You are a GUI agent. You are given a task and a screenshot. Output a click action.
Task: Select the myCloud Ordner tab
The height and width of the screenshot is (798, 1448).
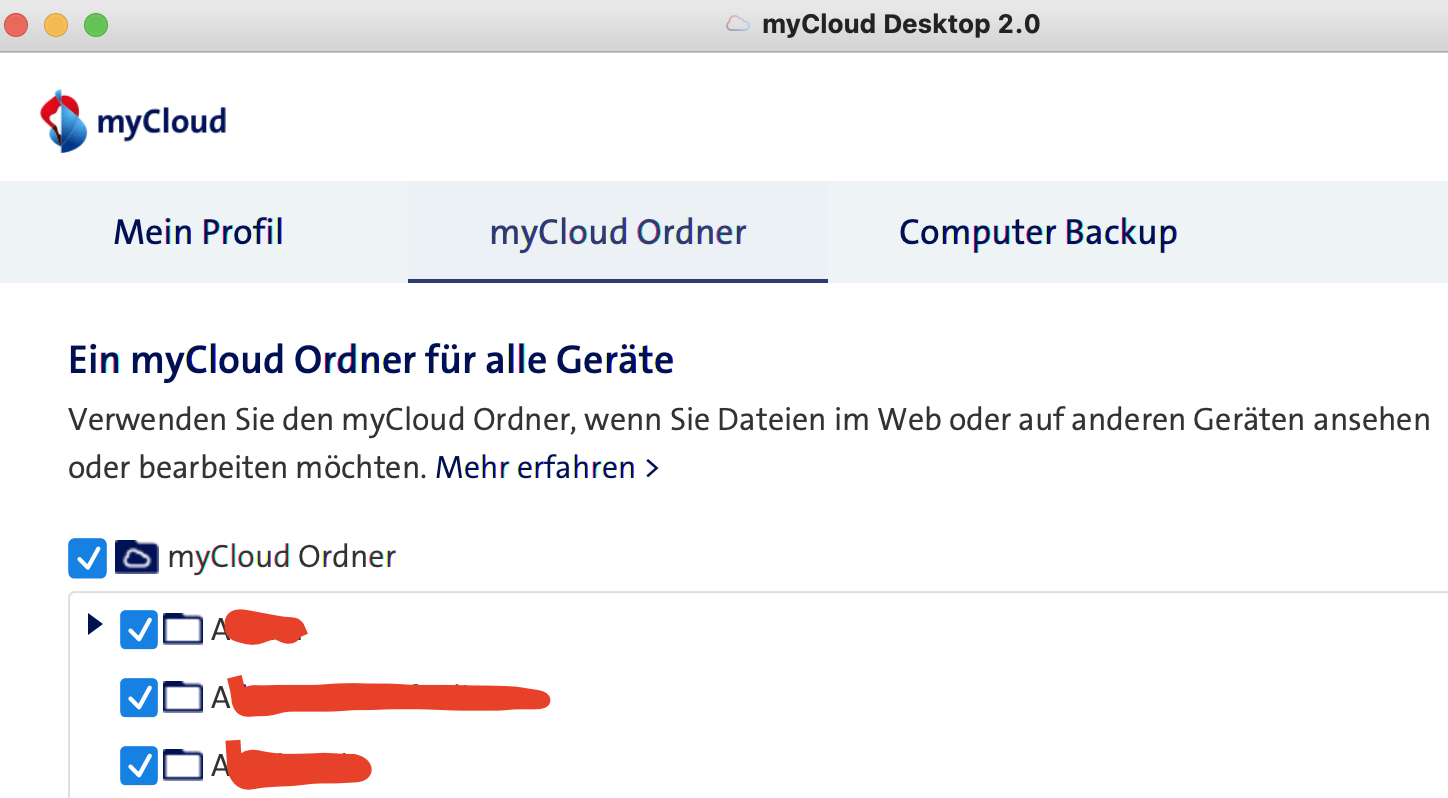point(616,231)
